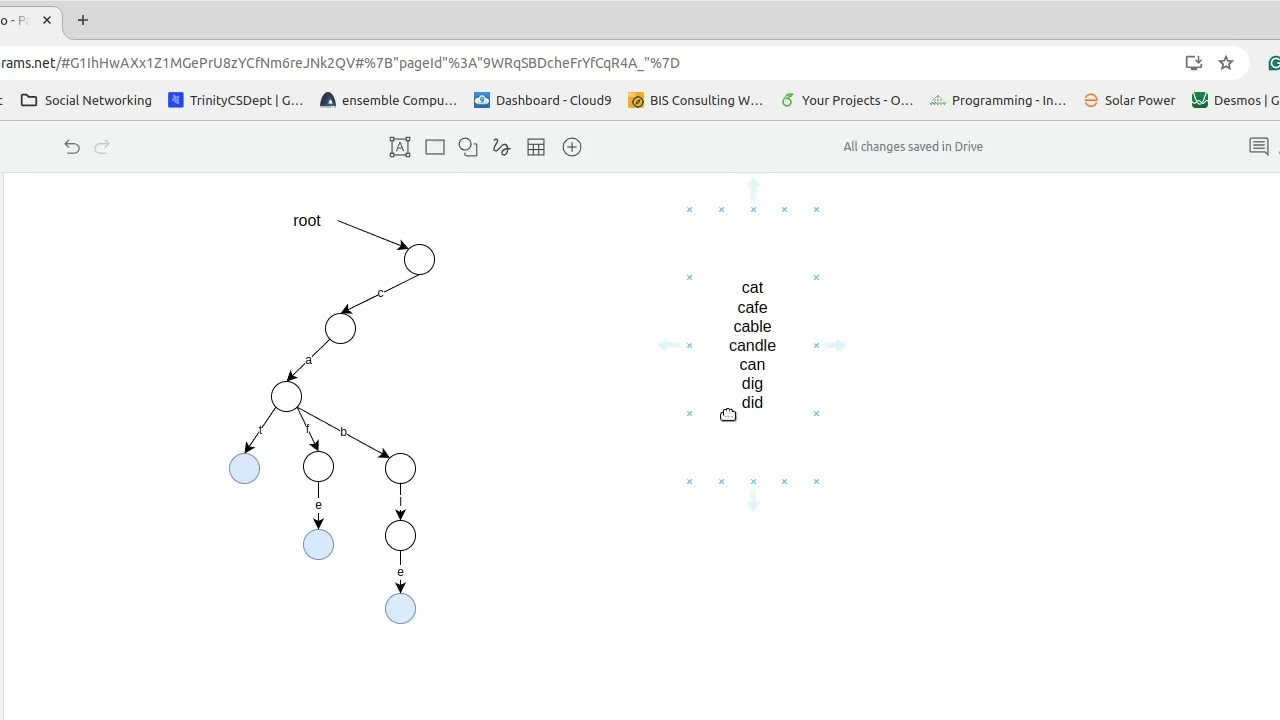This screenshot has height=720, width=1280.
Task: Select the freehand drawing tool
Action: 502,147
